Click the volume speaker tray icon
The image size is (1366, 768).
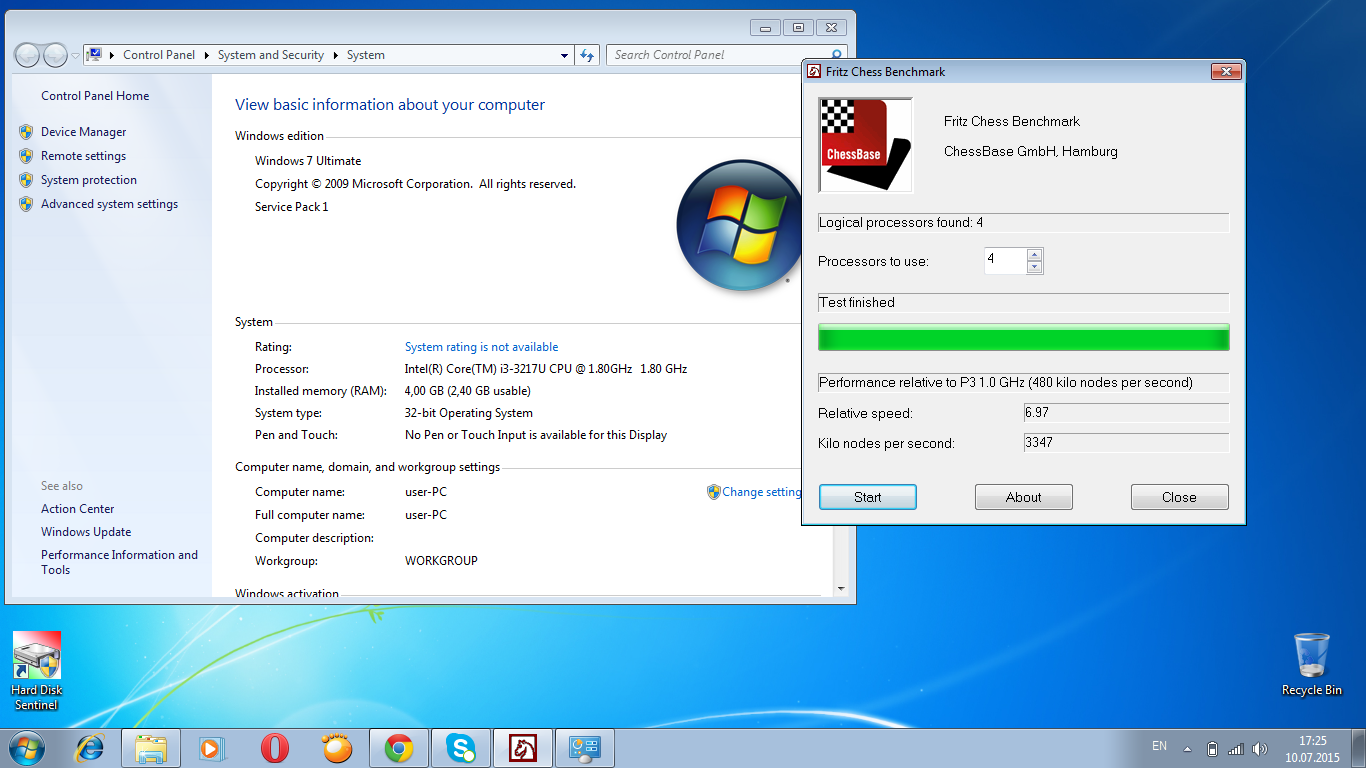(1260, 748)
